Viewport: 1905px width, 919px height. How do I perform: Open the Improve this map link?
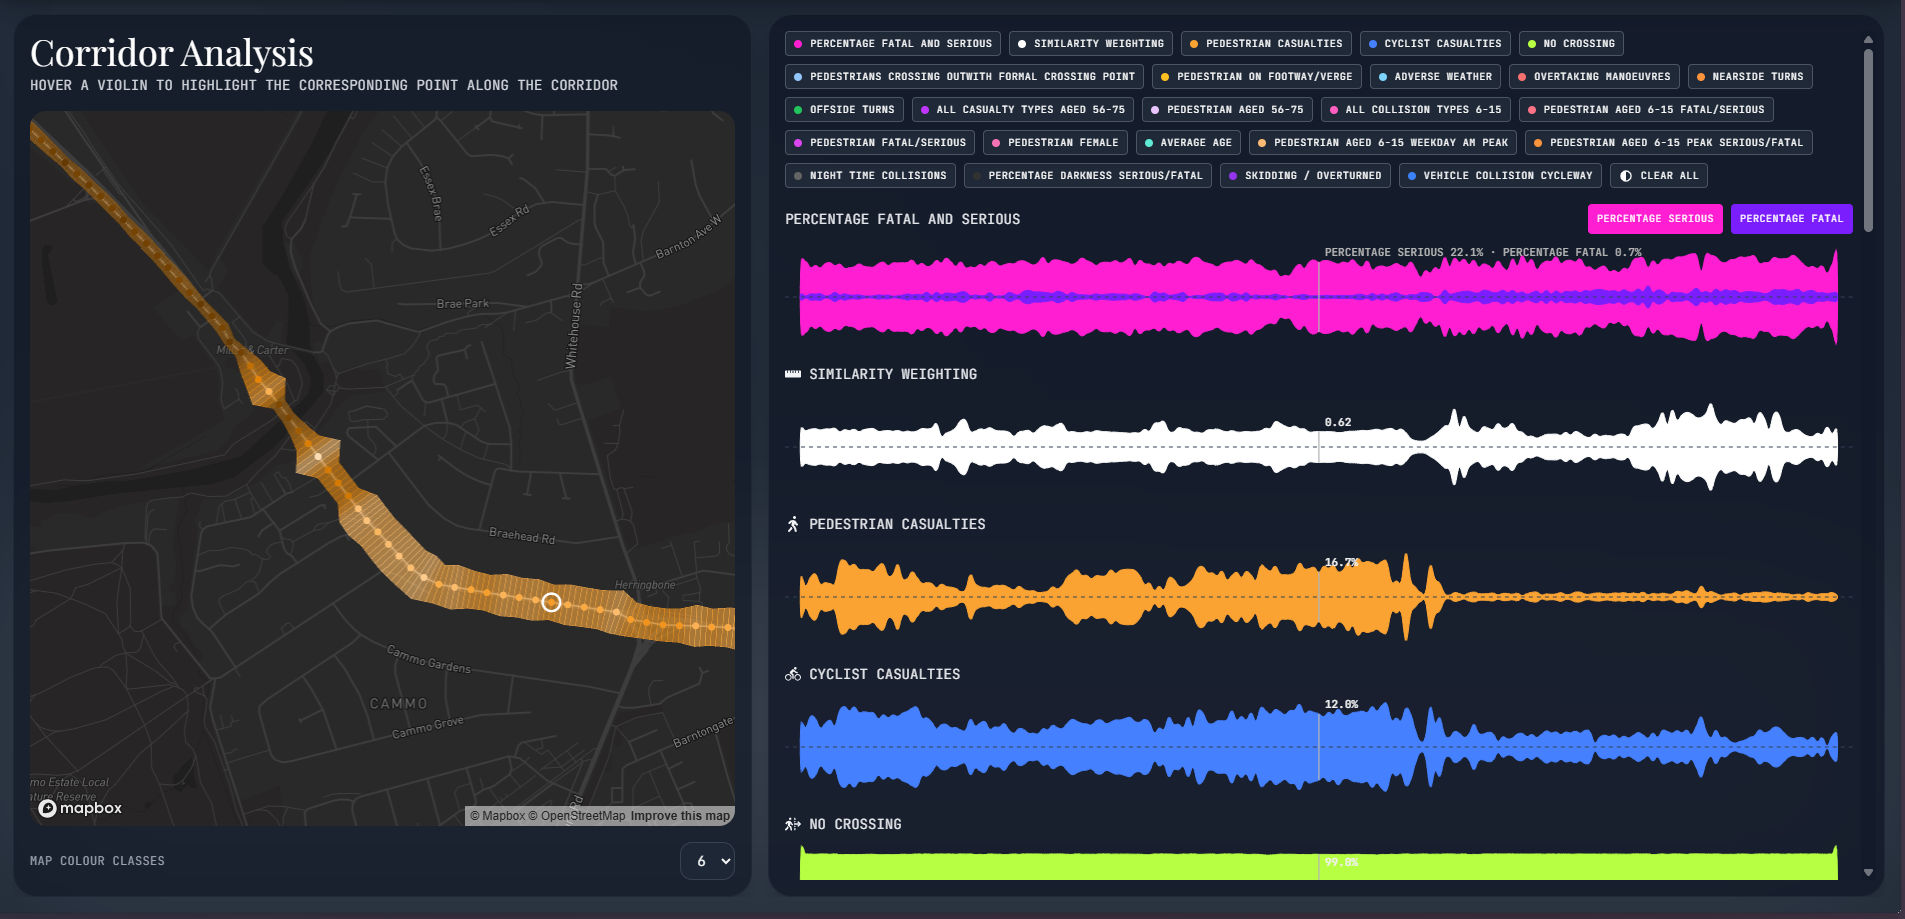[x=680, y=816]
